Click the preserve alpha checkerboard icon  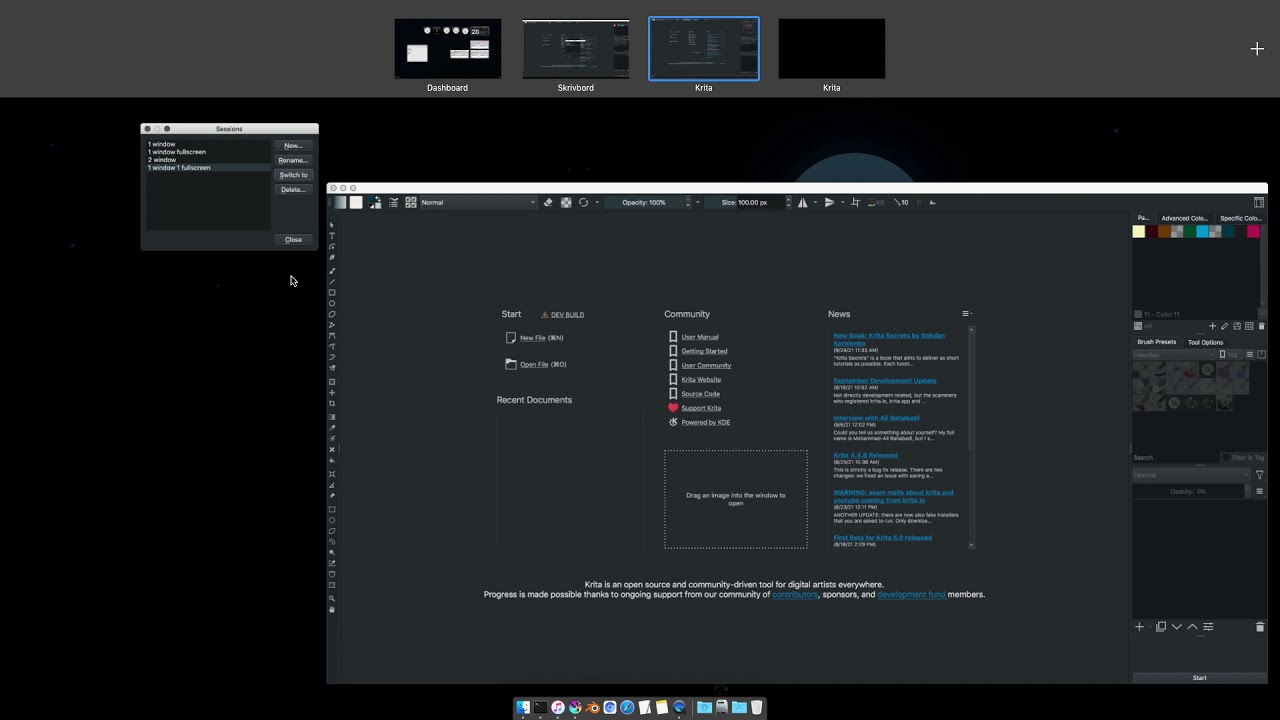tap(566, 203)
